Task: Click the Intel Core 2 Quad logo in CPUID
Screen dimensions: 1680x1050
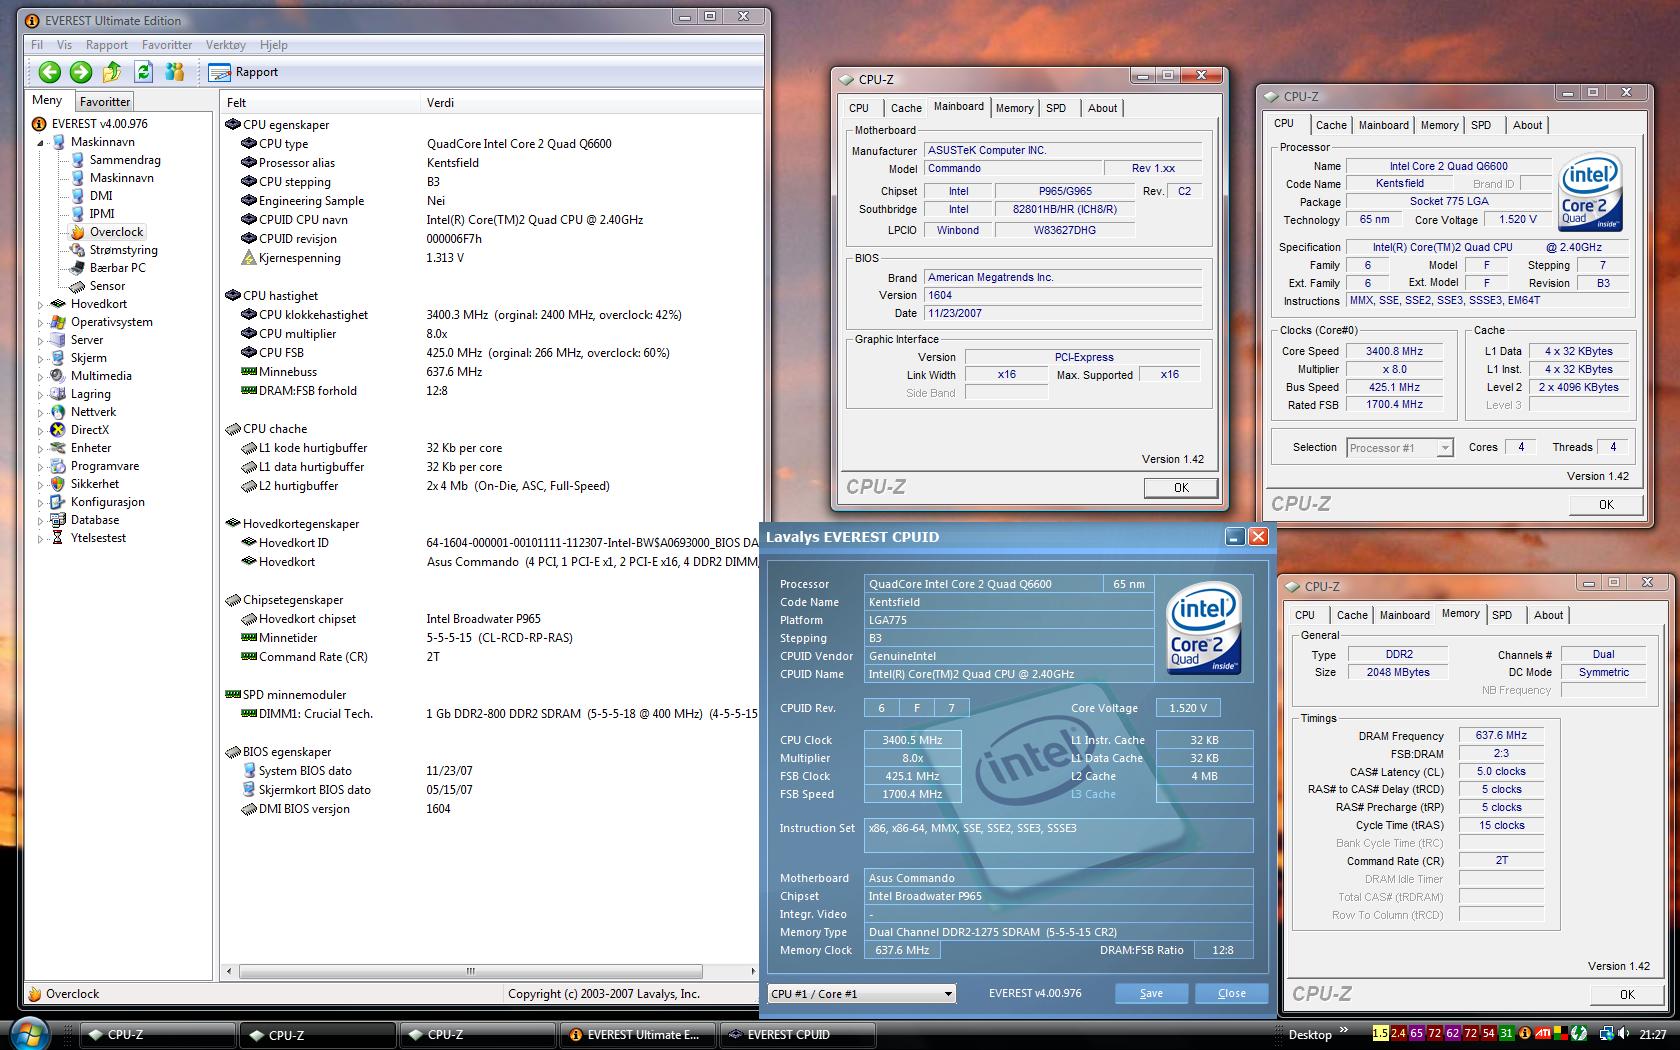Action: click(1203, 626)
